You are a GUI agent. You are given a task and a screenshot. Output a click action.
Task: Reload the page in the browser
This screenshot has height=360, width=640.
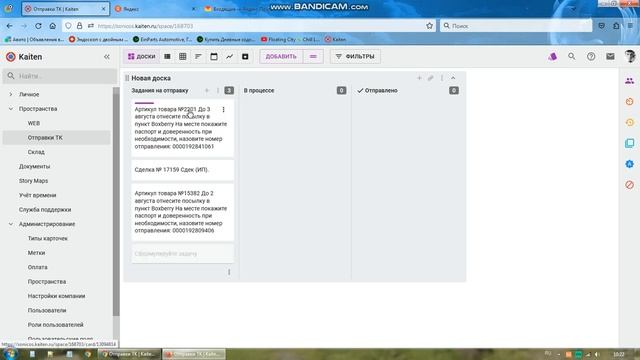pos(38,26)
